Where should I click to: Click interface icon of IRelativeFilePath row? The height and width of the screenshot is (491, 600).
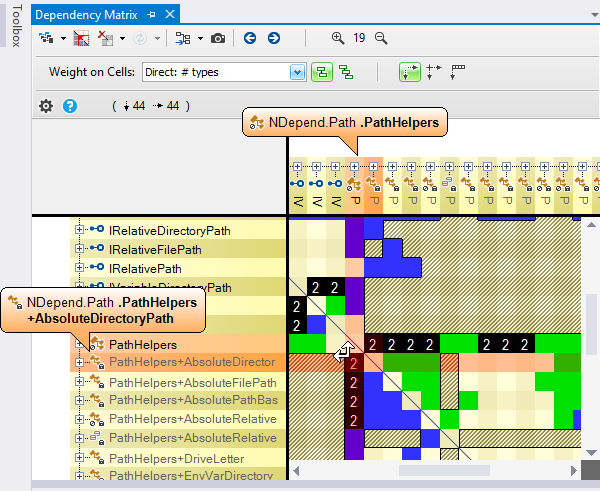(x=97, y=248)
